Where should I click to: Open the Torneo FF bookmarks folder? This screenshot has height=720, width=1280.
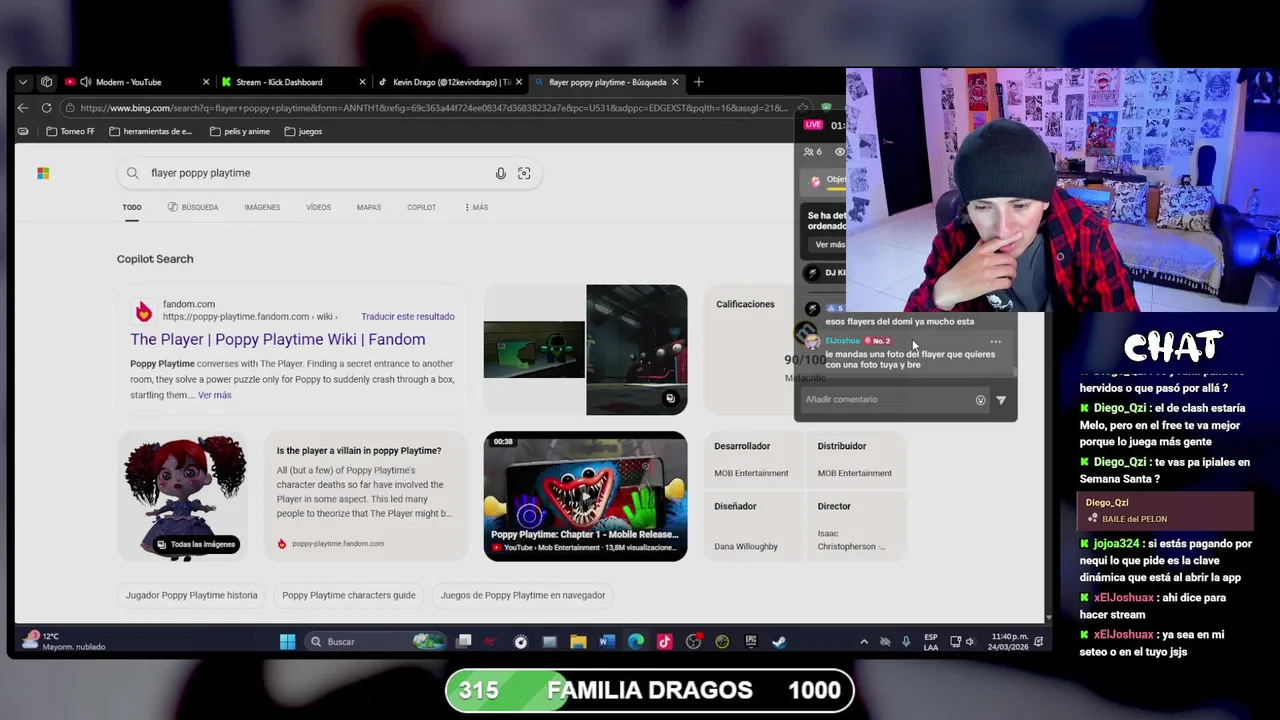(x=70, y=131)
